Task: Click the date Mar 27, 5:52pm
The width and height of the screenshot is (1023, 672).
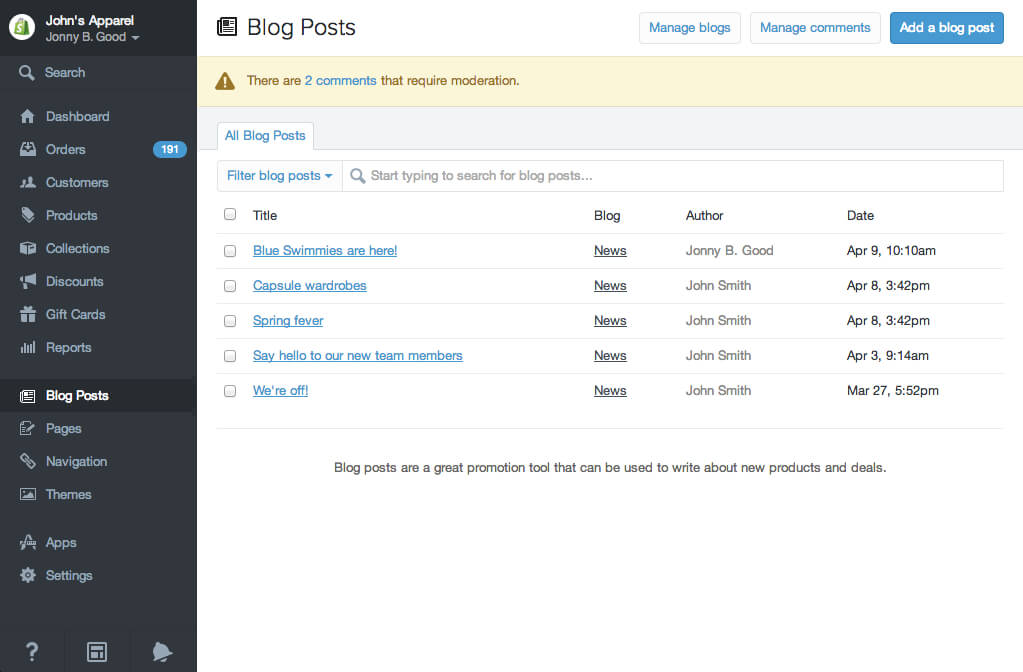Action: [893, 391]
